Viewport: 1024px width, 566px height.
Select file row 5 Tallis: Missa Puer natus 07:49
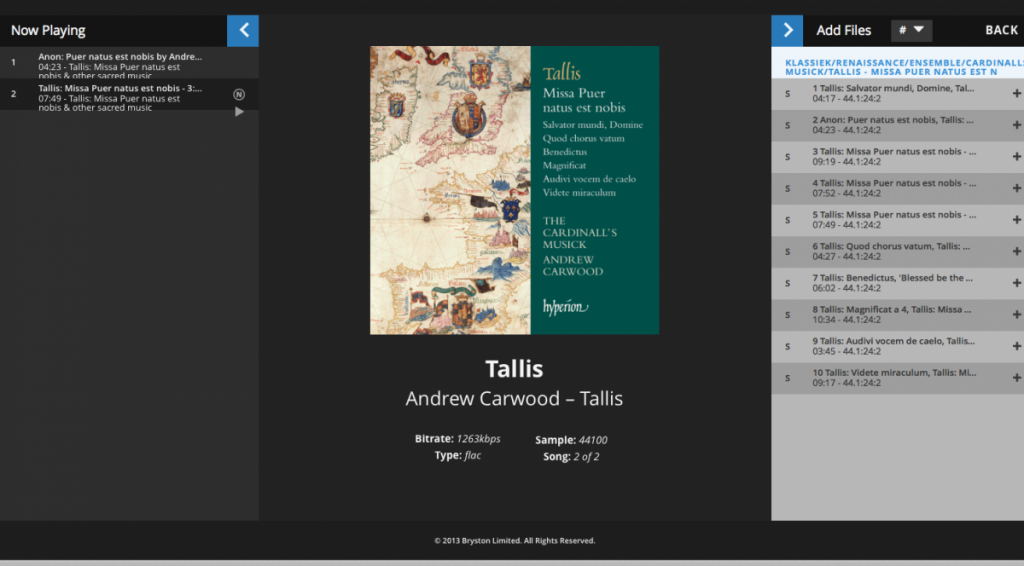pyautogui.click(x=897, y=220)
